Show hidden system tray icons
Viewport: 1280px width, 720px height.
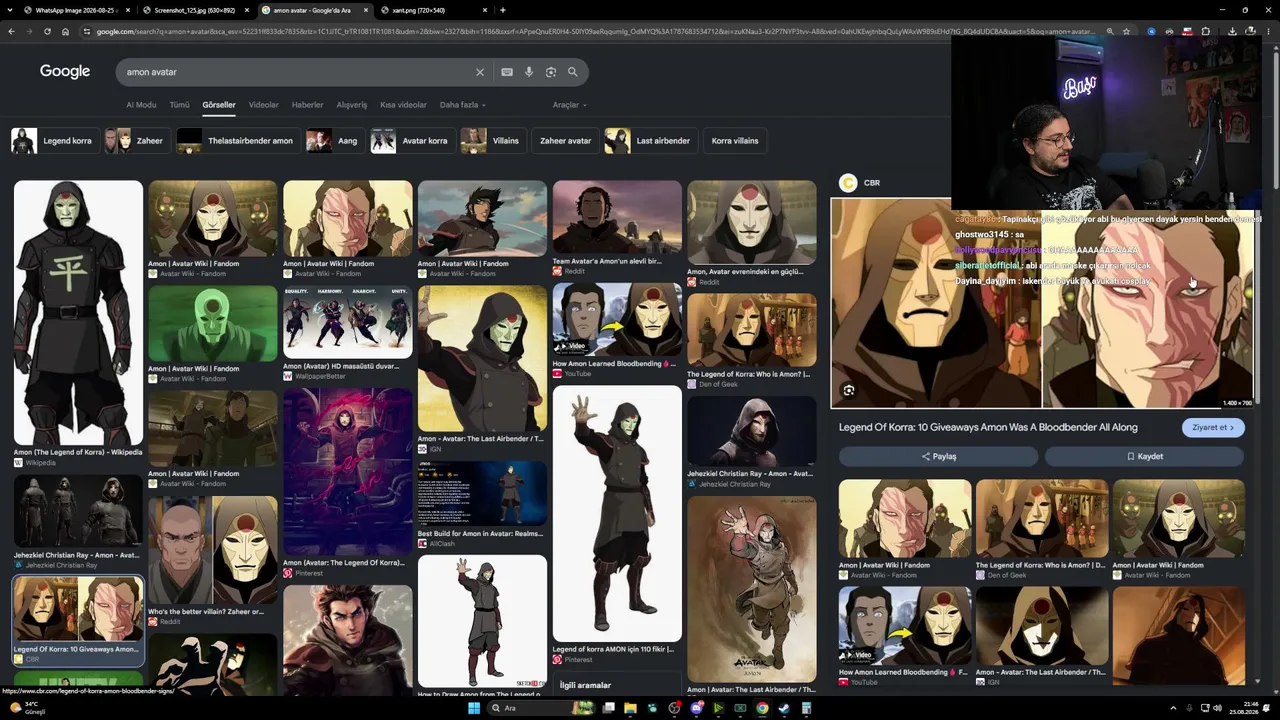pos(1175,708)
